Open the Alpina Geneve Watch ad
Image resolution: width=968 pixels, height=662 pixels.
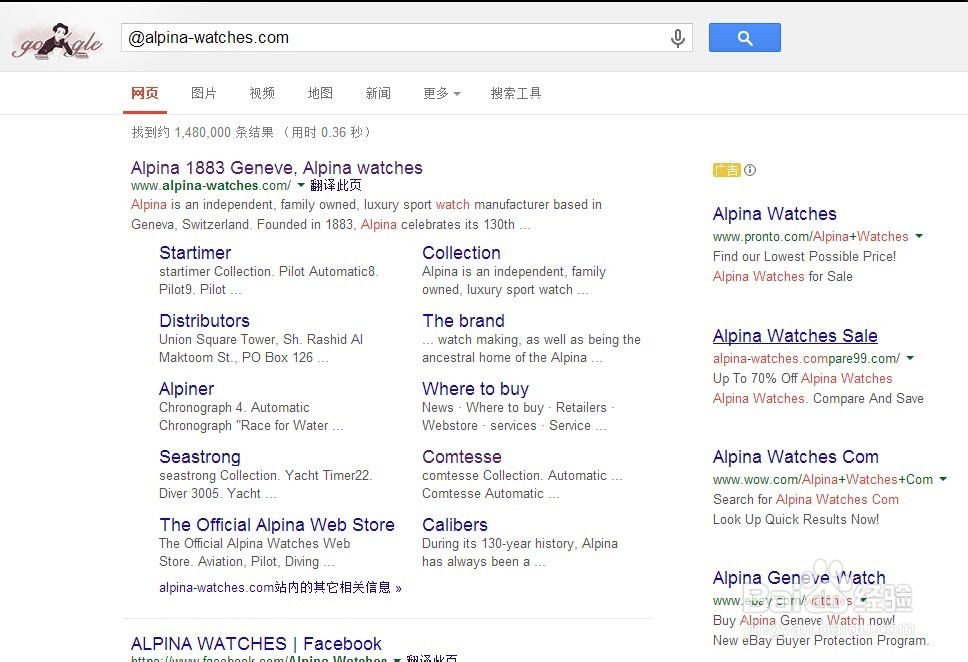coord(799,577)
